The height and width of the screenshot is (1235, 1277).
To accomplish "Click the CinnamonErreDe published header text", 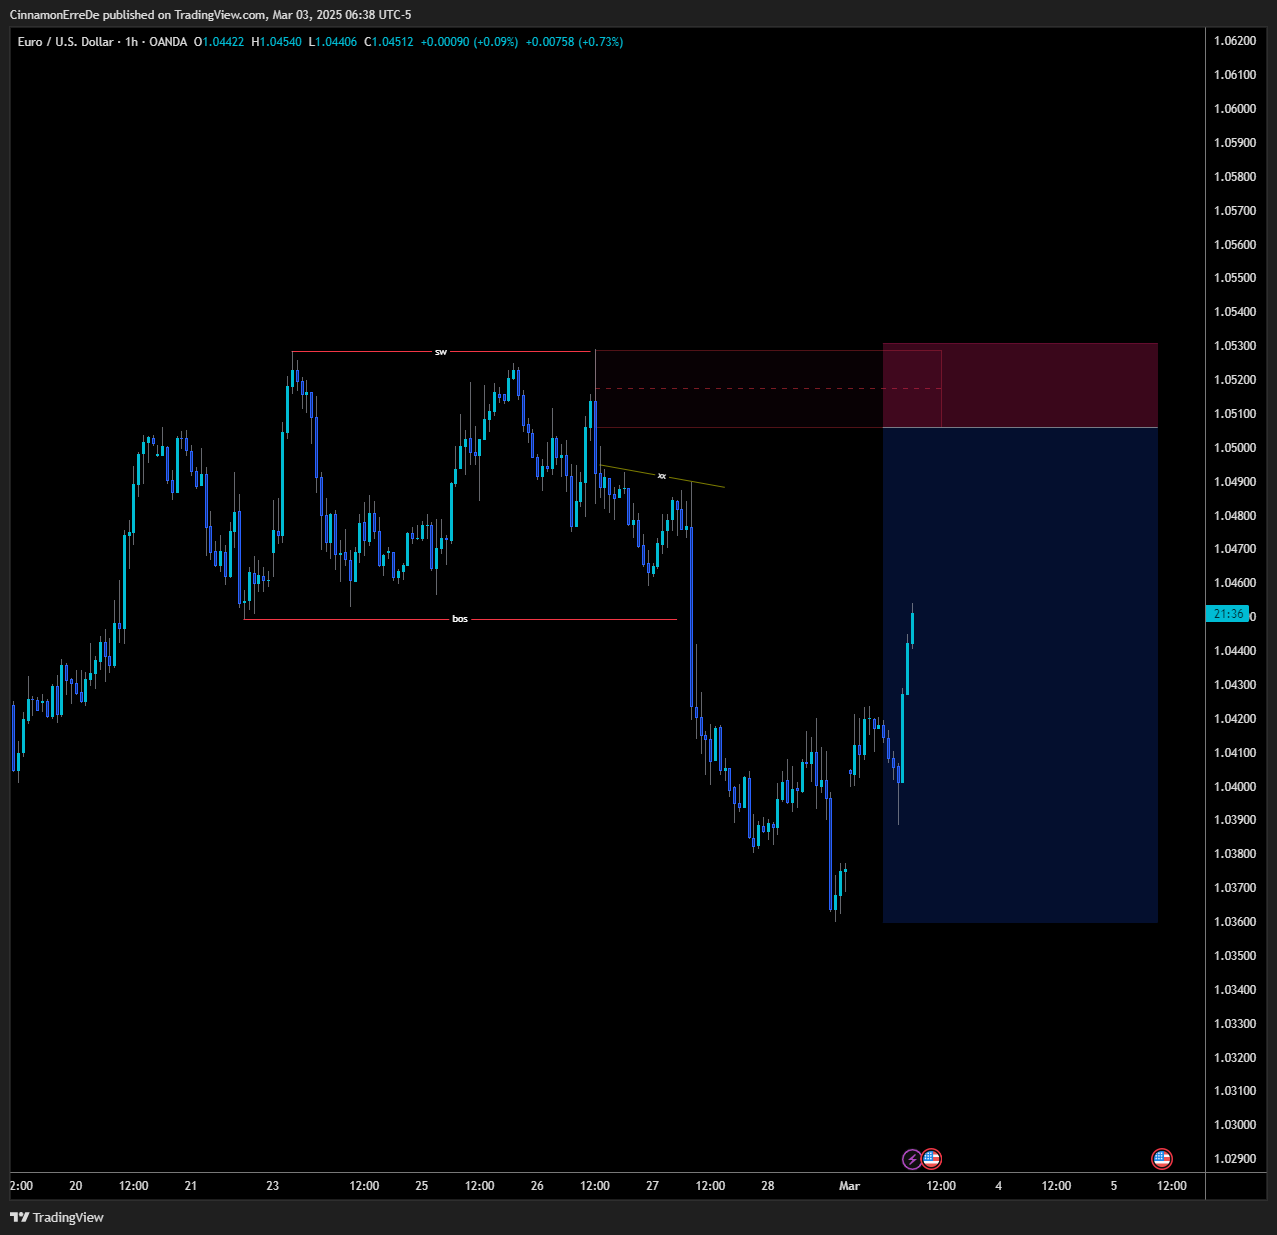I will pyautogui.click(x=210, y=14).
